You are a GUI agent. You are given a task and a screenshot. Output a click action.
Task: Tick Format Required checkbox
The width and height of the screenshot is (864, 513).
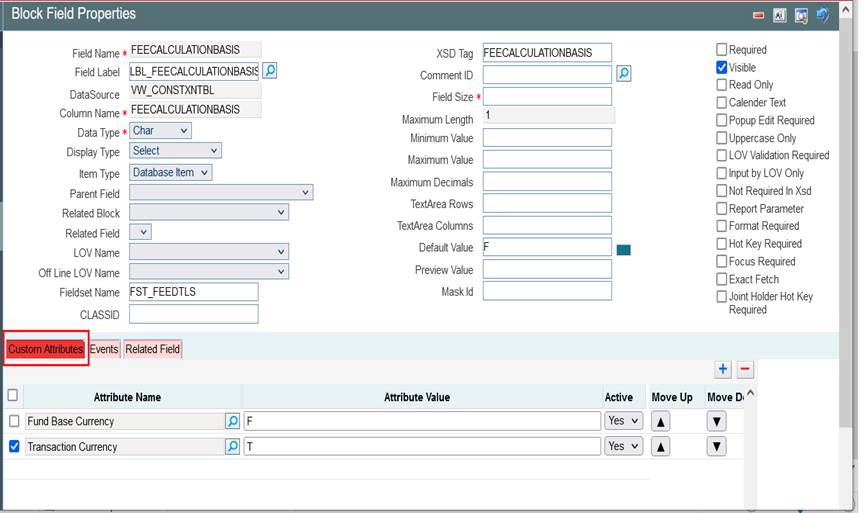click(721, 226)
